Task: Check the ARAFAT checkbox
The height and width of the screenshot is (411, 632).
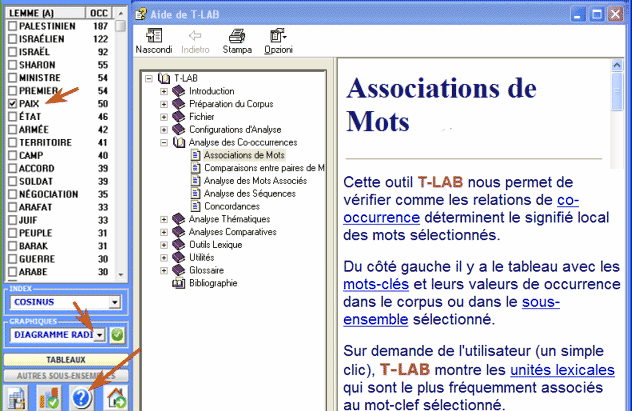Action: coord(12,207)
